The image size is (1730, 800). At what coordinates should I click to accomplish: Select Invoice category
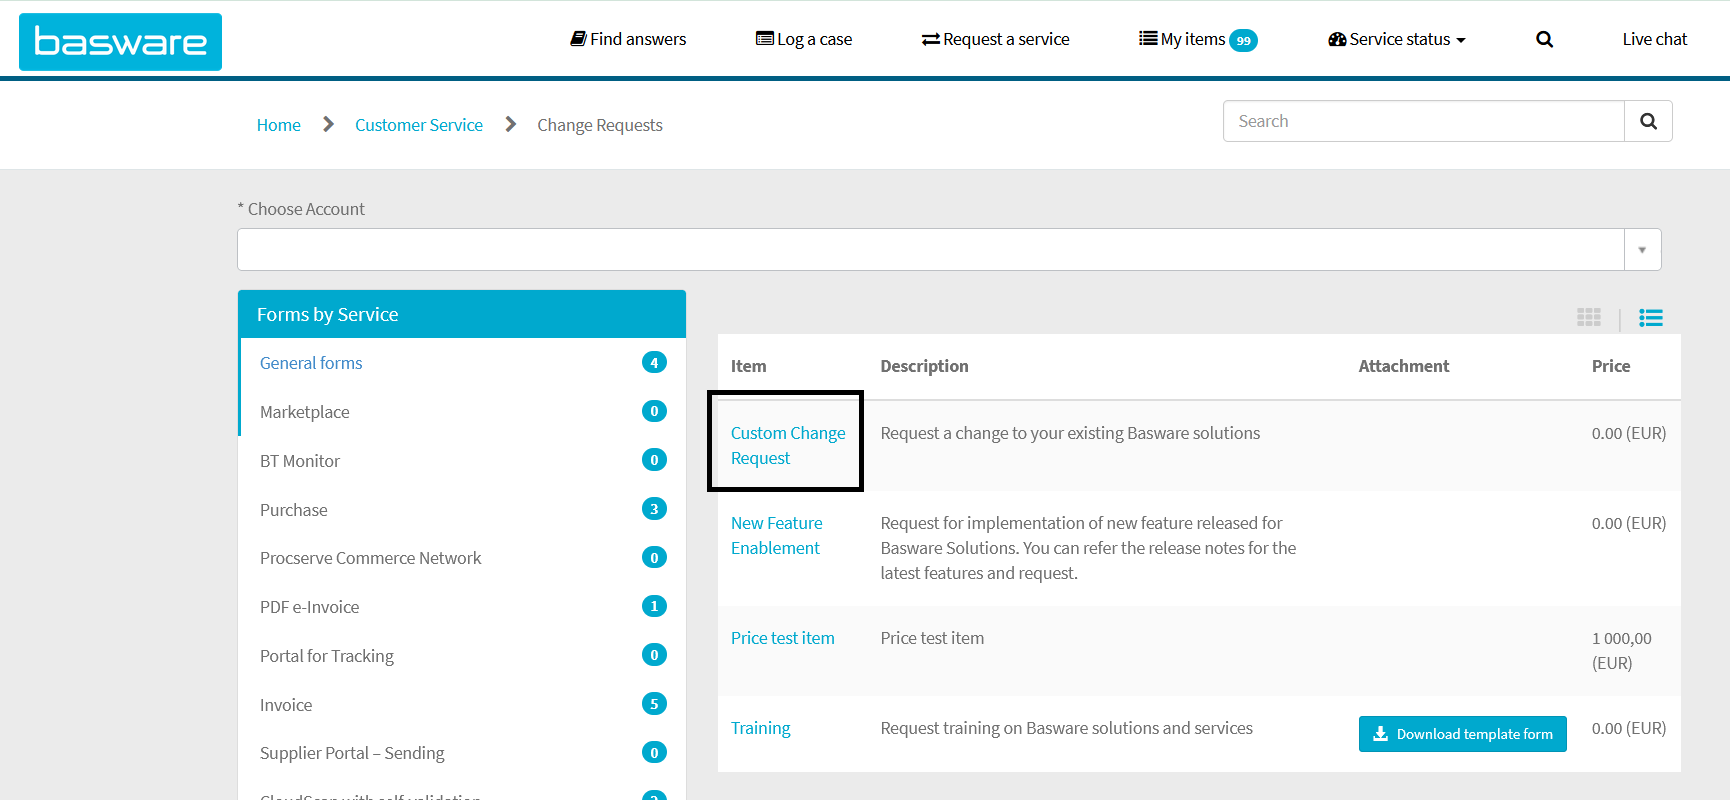coord(286,705)
